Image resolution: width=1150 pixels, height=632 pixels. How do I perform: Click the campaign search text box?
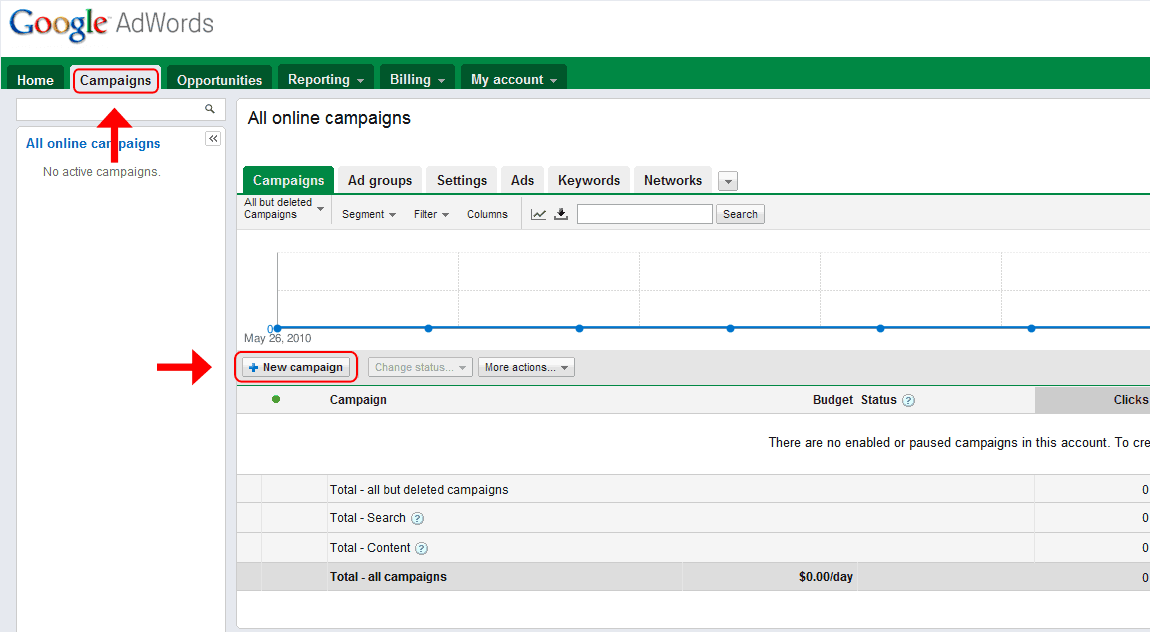(645, 214)
